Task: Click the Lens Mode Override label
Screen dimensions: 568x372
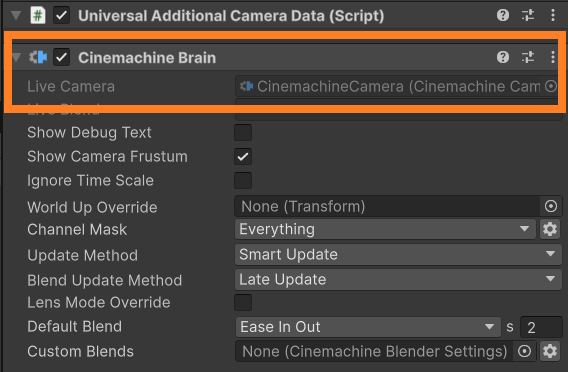Action: [99, 302]
